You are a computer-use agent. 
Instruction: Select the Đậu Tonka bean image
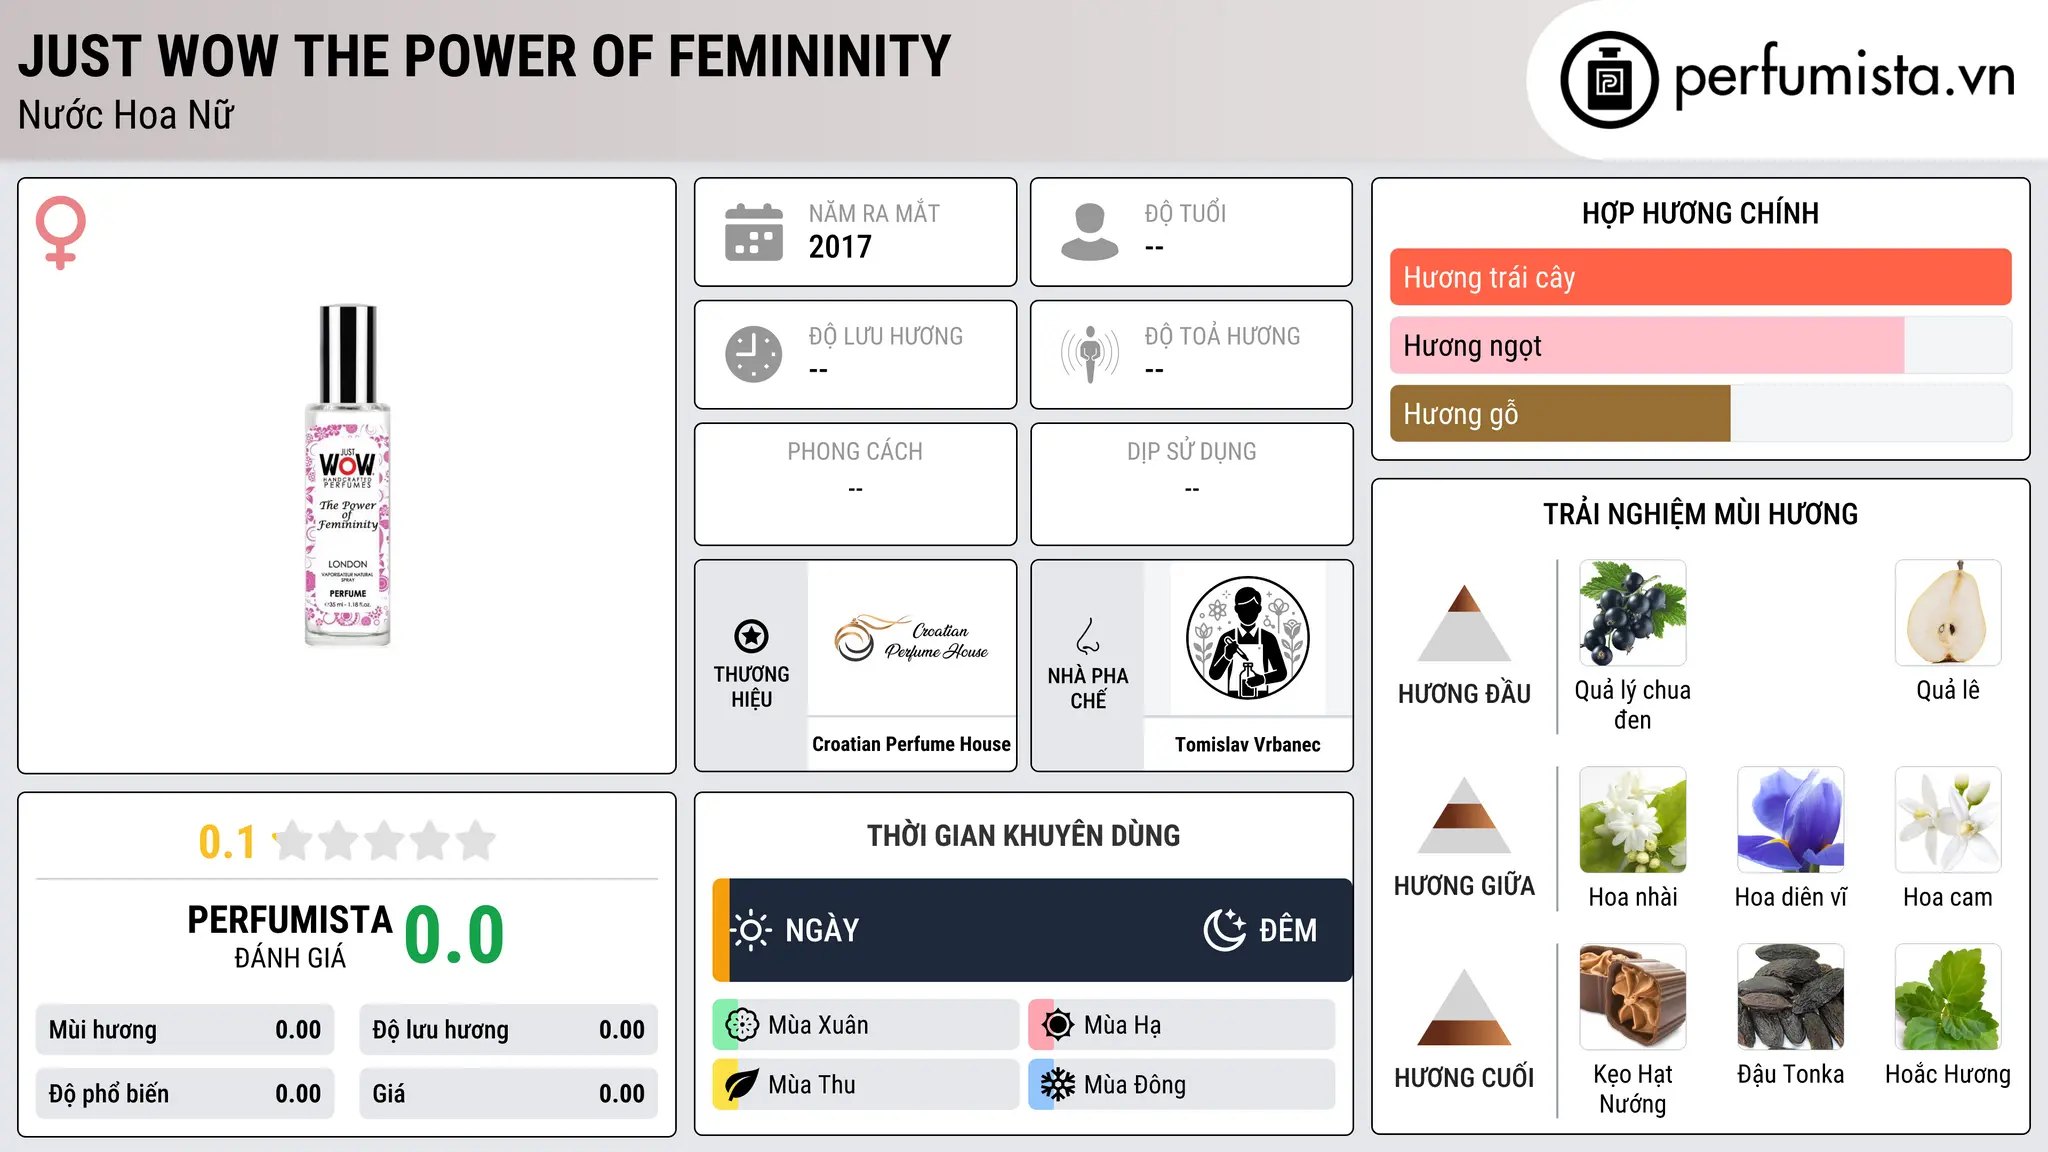coord(1790,997)
